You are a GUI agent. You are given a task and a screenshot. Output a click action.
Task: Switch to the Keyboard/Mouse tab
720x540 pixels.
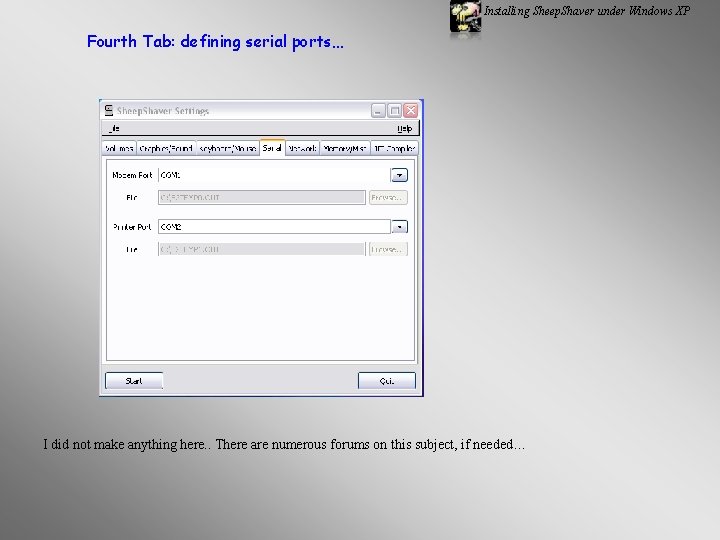click(228, 148)
